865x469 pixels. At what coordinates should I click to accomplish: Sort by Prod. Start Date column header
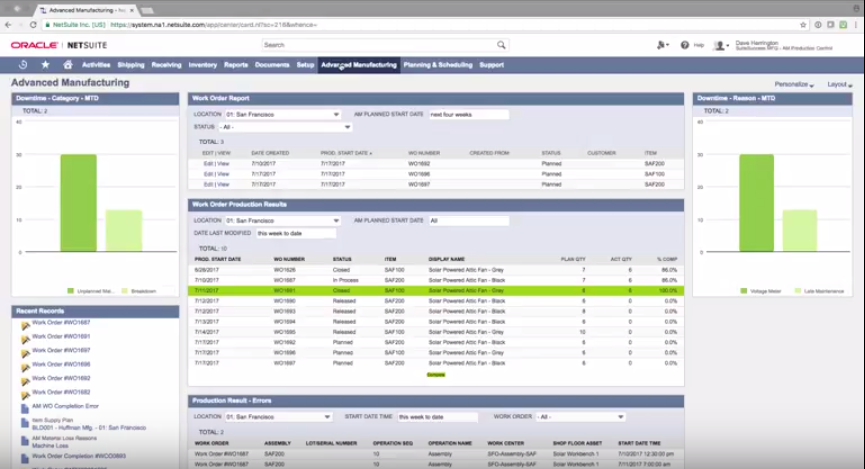point(347,154)
